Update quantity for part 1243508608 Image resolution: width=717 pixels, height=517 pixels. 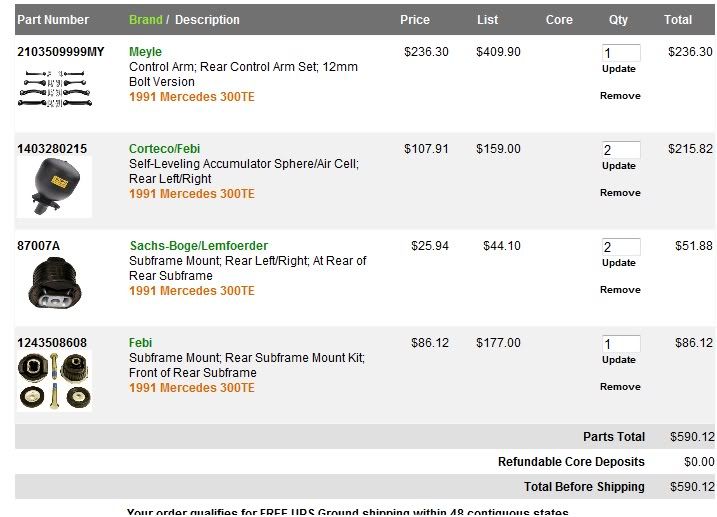(619, 360)
